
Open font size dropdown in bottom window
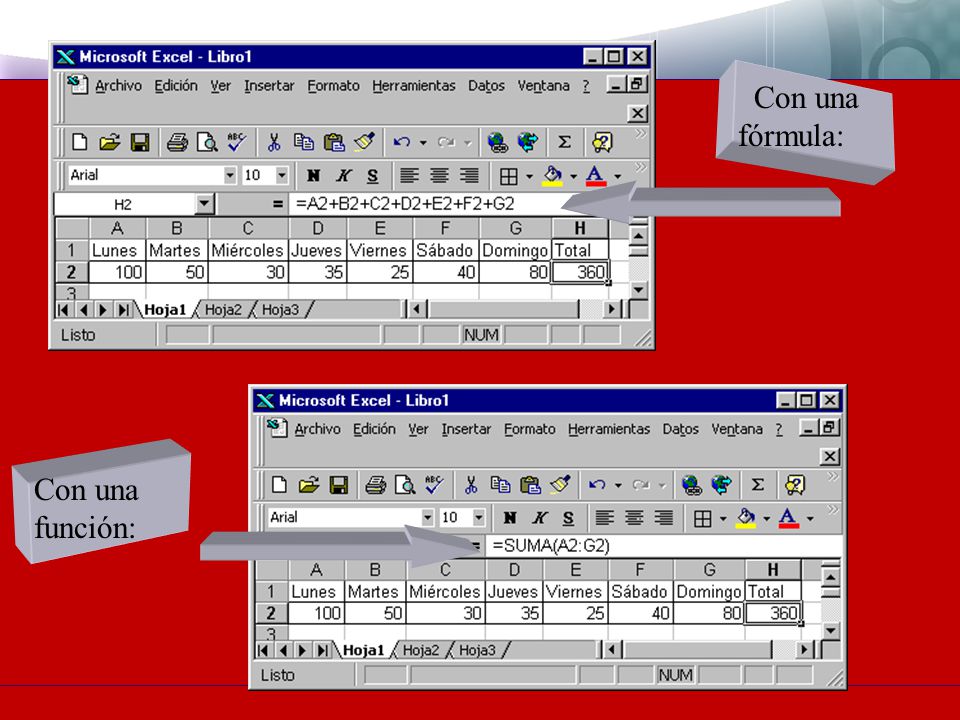point(479,517)
